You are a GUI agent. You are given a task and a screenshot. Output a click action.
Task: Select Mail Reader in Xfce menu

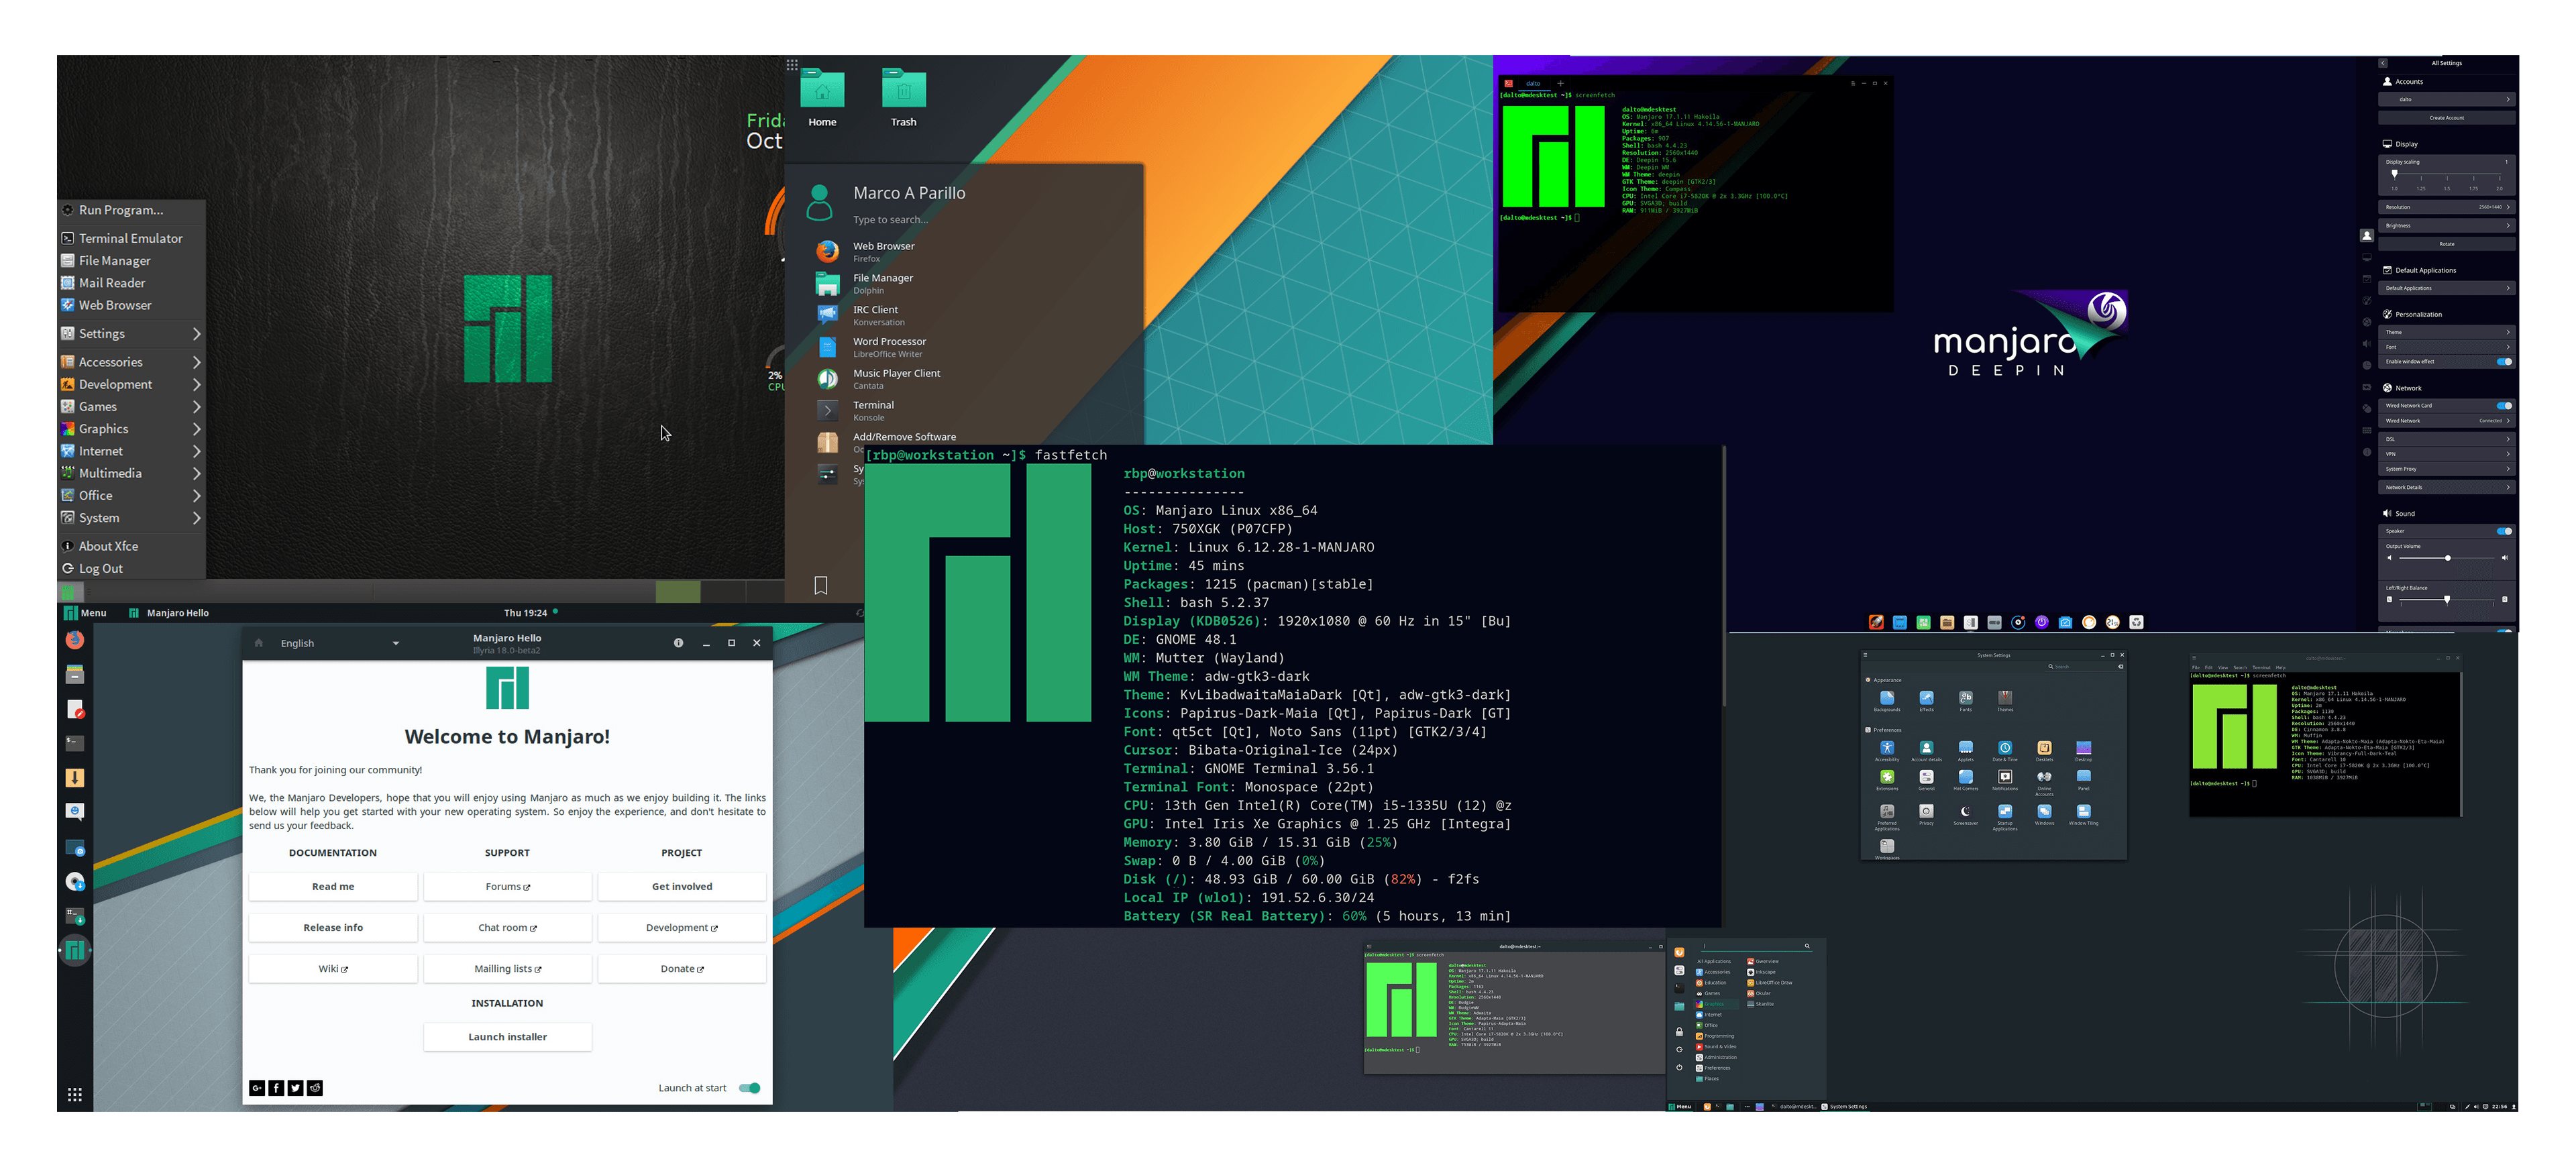(131, 283)
